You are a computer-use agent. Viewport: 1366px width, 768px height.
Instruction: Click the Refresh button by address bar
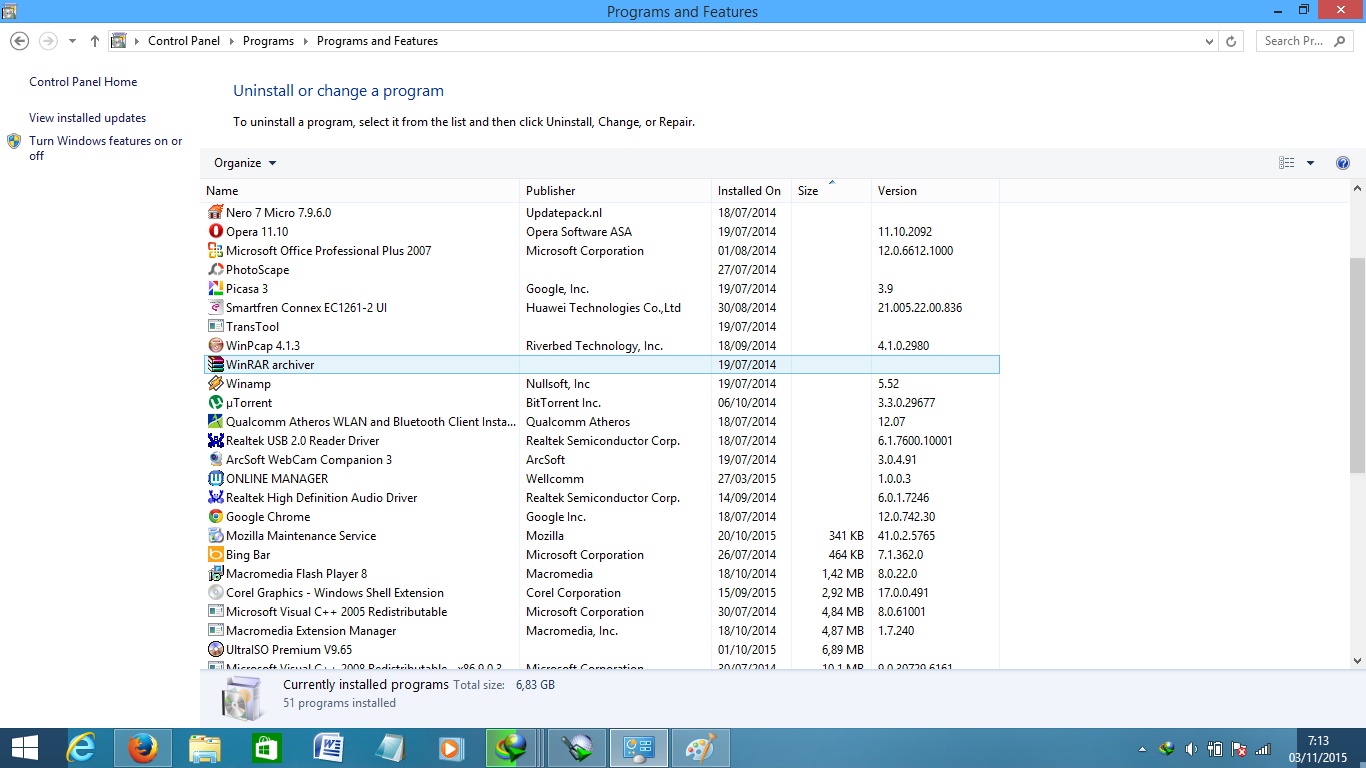click(1231, 41)
